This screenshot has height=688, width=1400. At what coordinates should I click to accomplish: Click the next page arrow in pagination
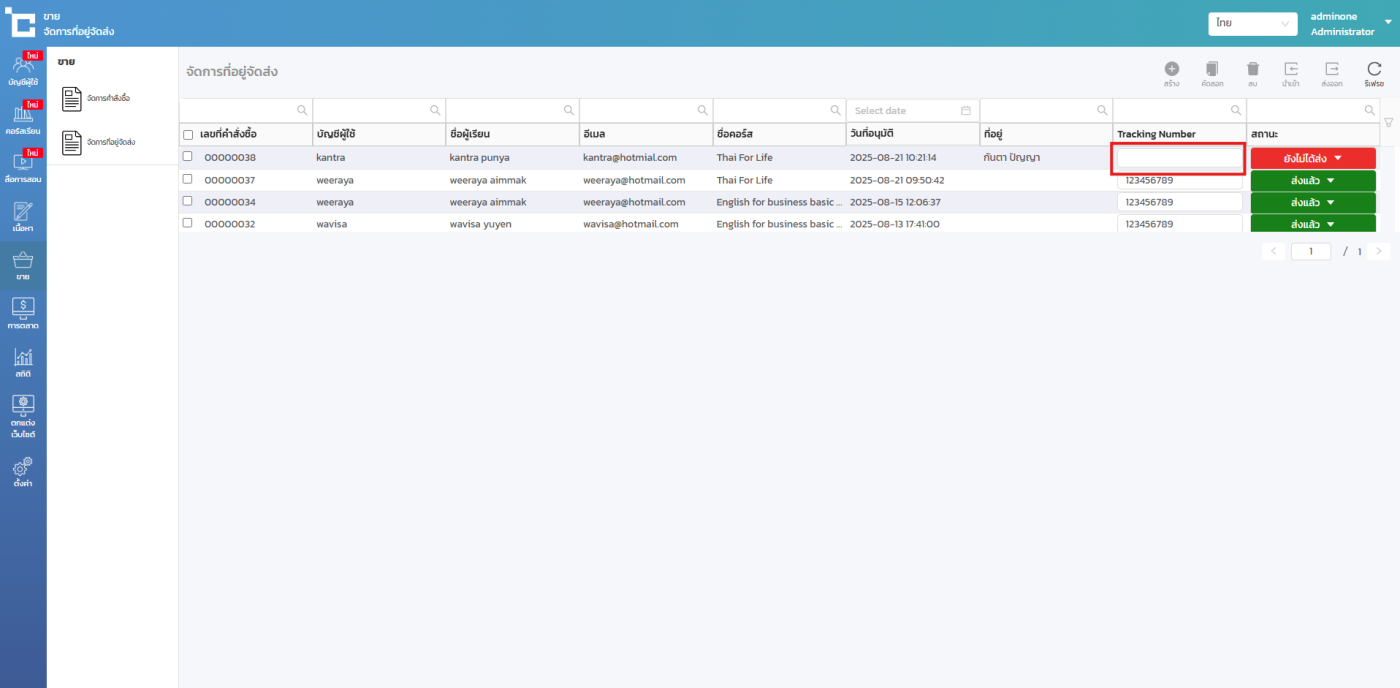pyautogui.click(x=1378, y=252)
